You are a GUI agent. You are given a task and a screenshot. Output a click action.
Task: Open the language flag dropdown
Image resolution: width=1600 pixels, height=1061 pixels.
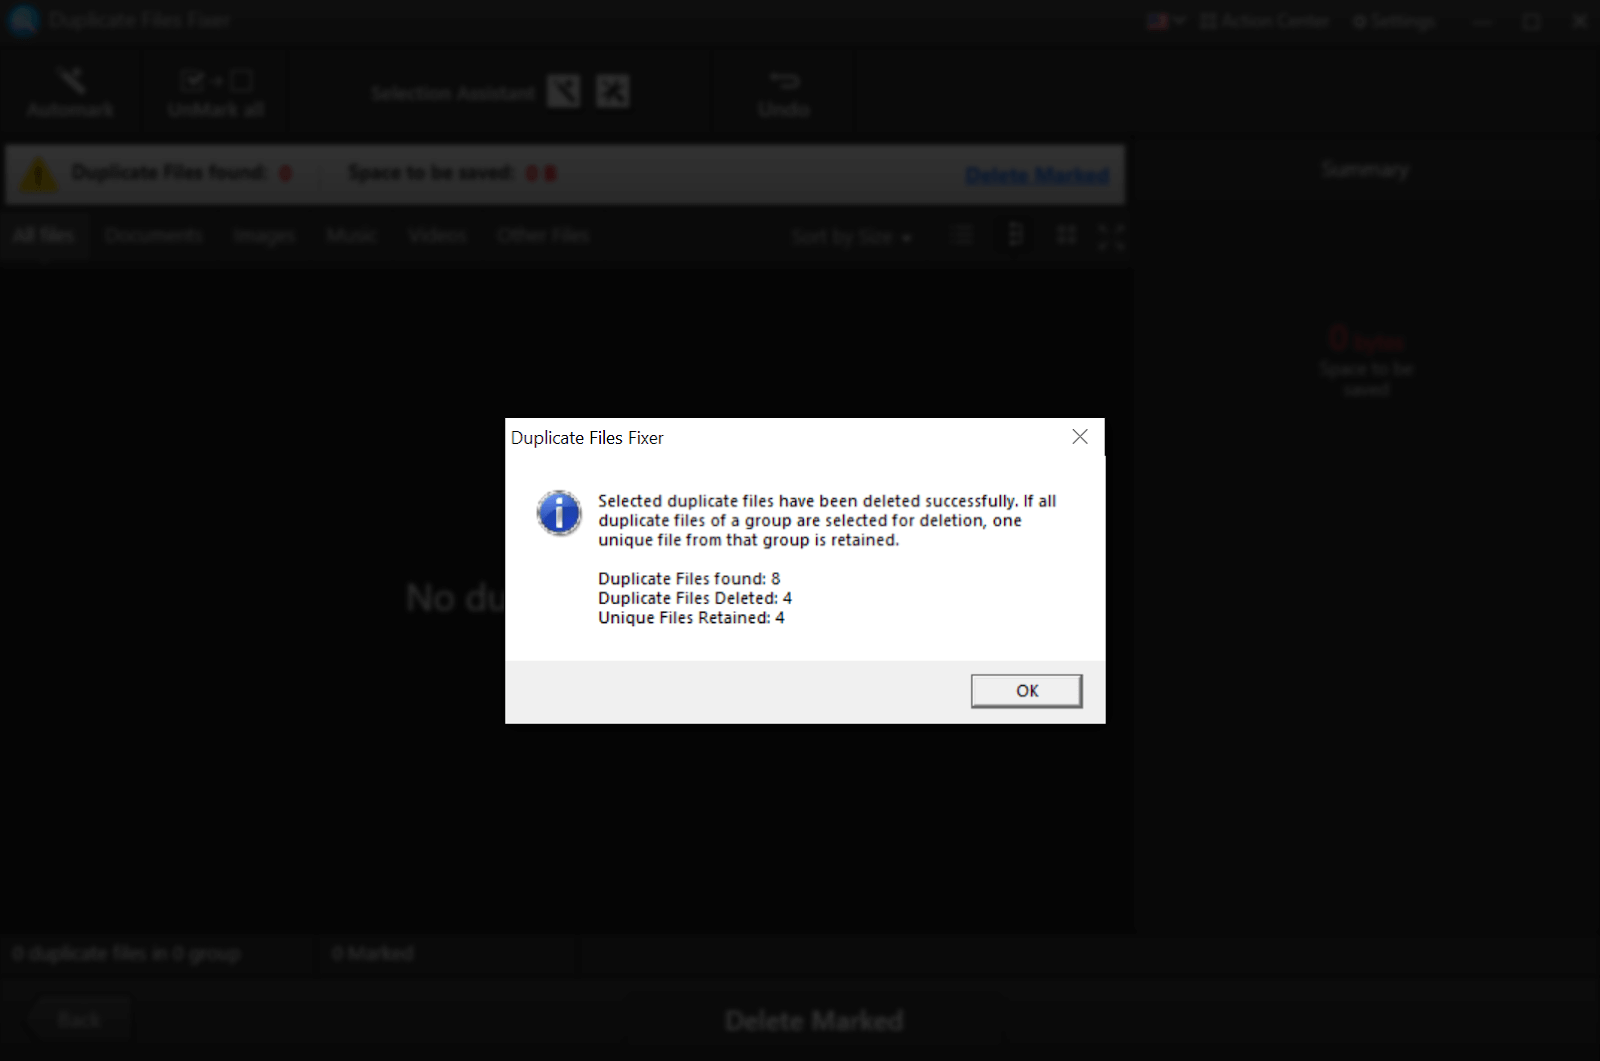tap(1165, 21)
